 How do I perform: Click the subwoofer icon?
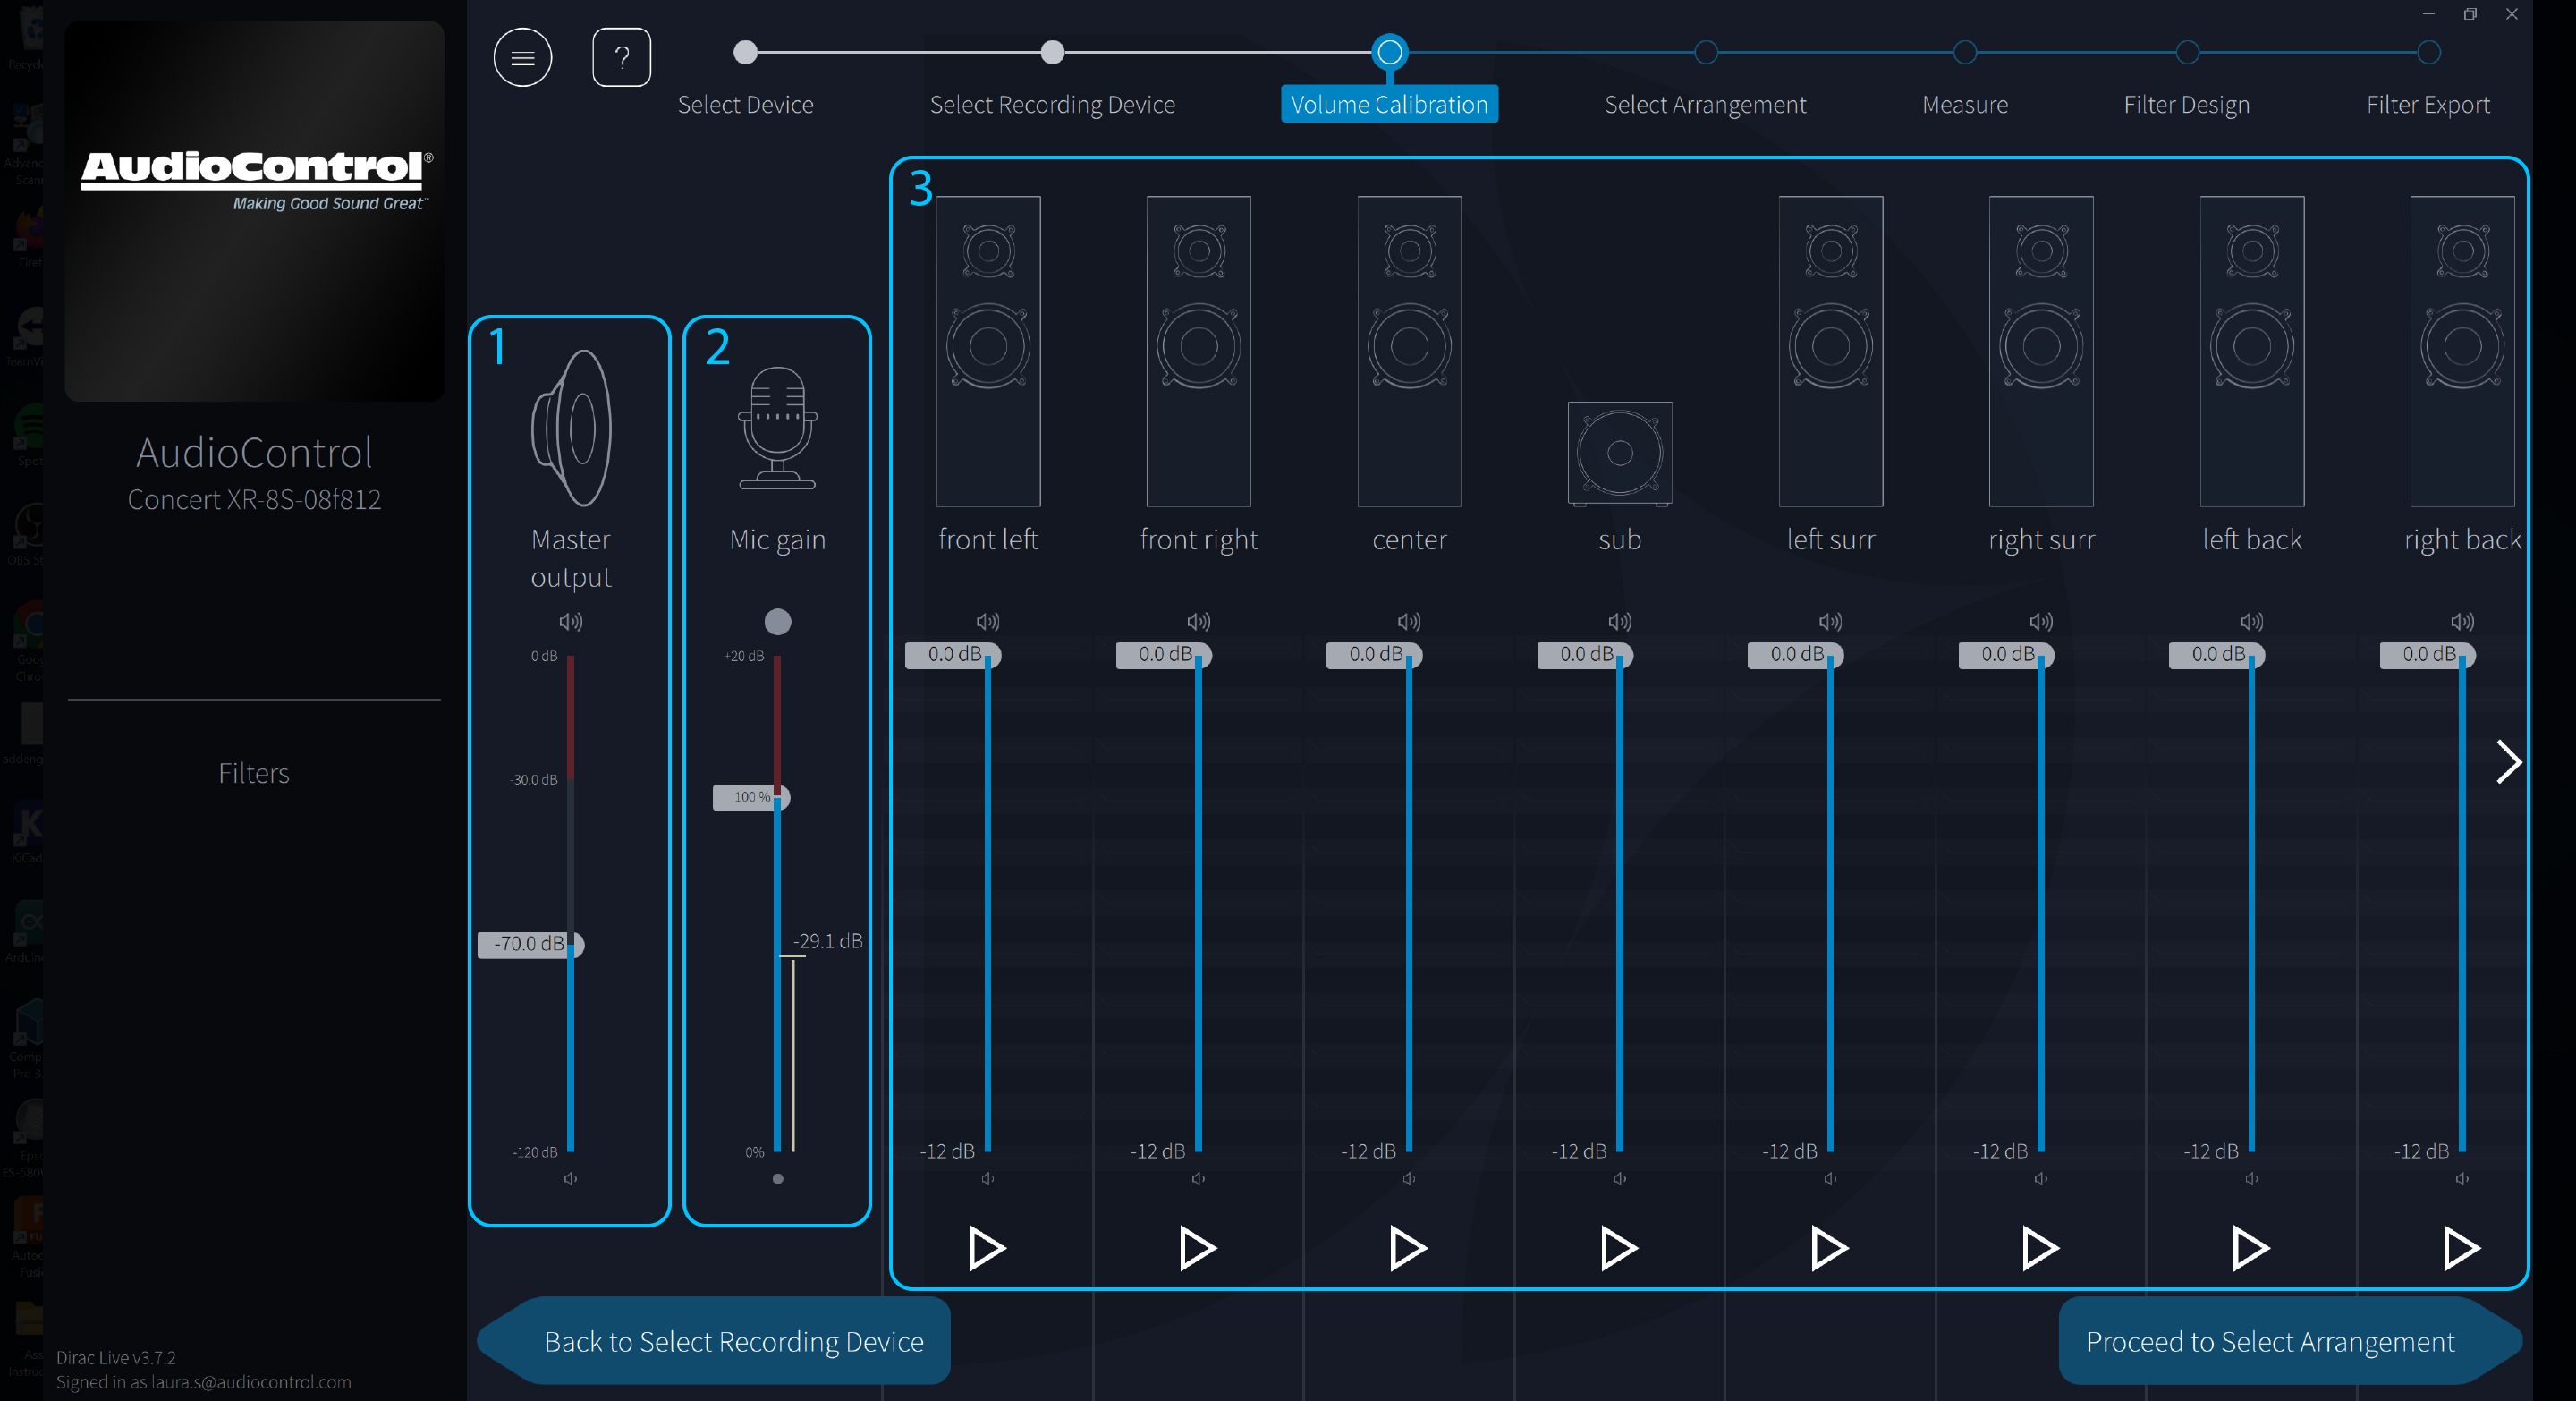pos(1619,453)
